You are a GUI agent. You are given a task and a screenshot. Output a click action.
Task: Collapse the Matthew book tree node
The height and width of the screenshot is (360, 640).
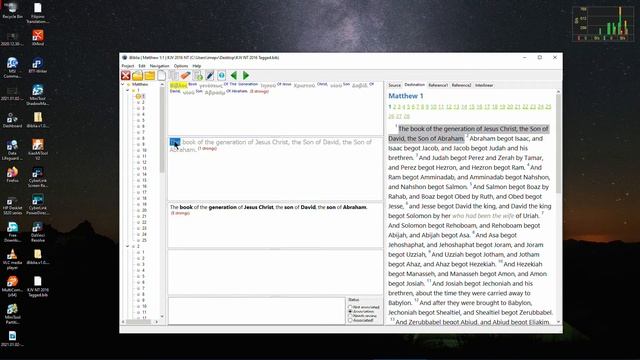coord(123,84)
